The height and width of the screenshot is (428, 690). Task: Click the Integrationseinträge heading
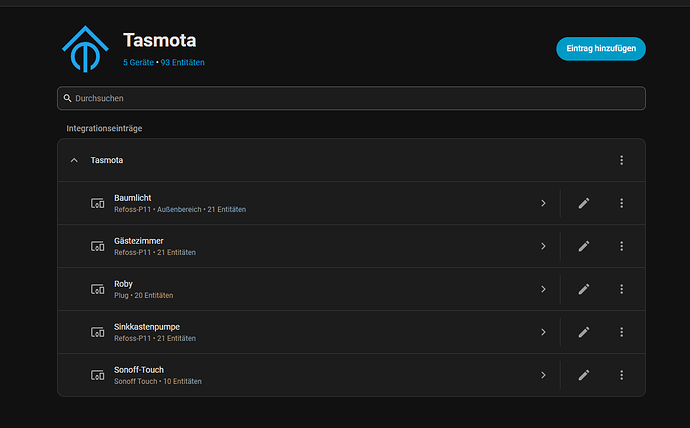tap(104, 128)
